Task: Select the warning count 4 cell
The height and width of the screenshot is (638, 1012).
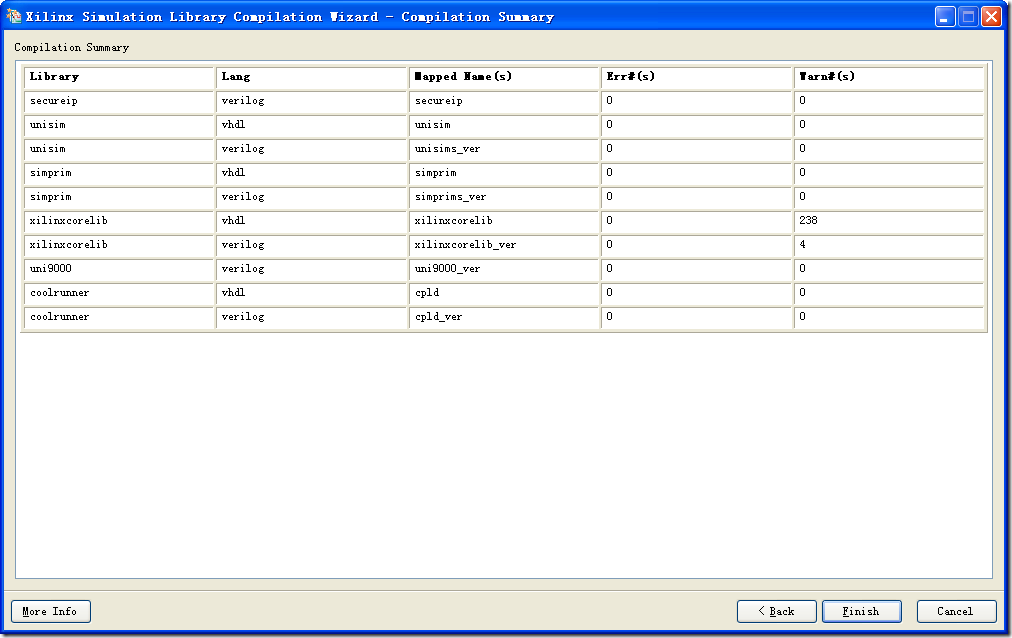Action: coord(889,245)
